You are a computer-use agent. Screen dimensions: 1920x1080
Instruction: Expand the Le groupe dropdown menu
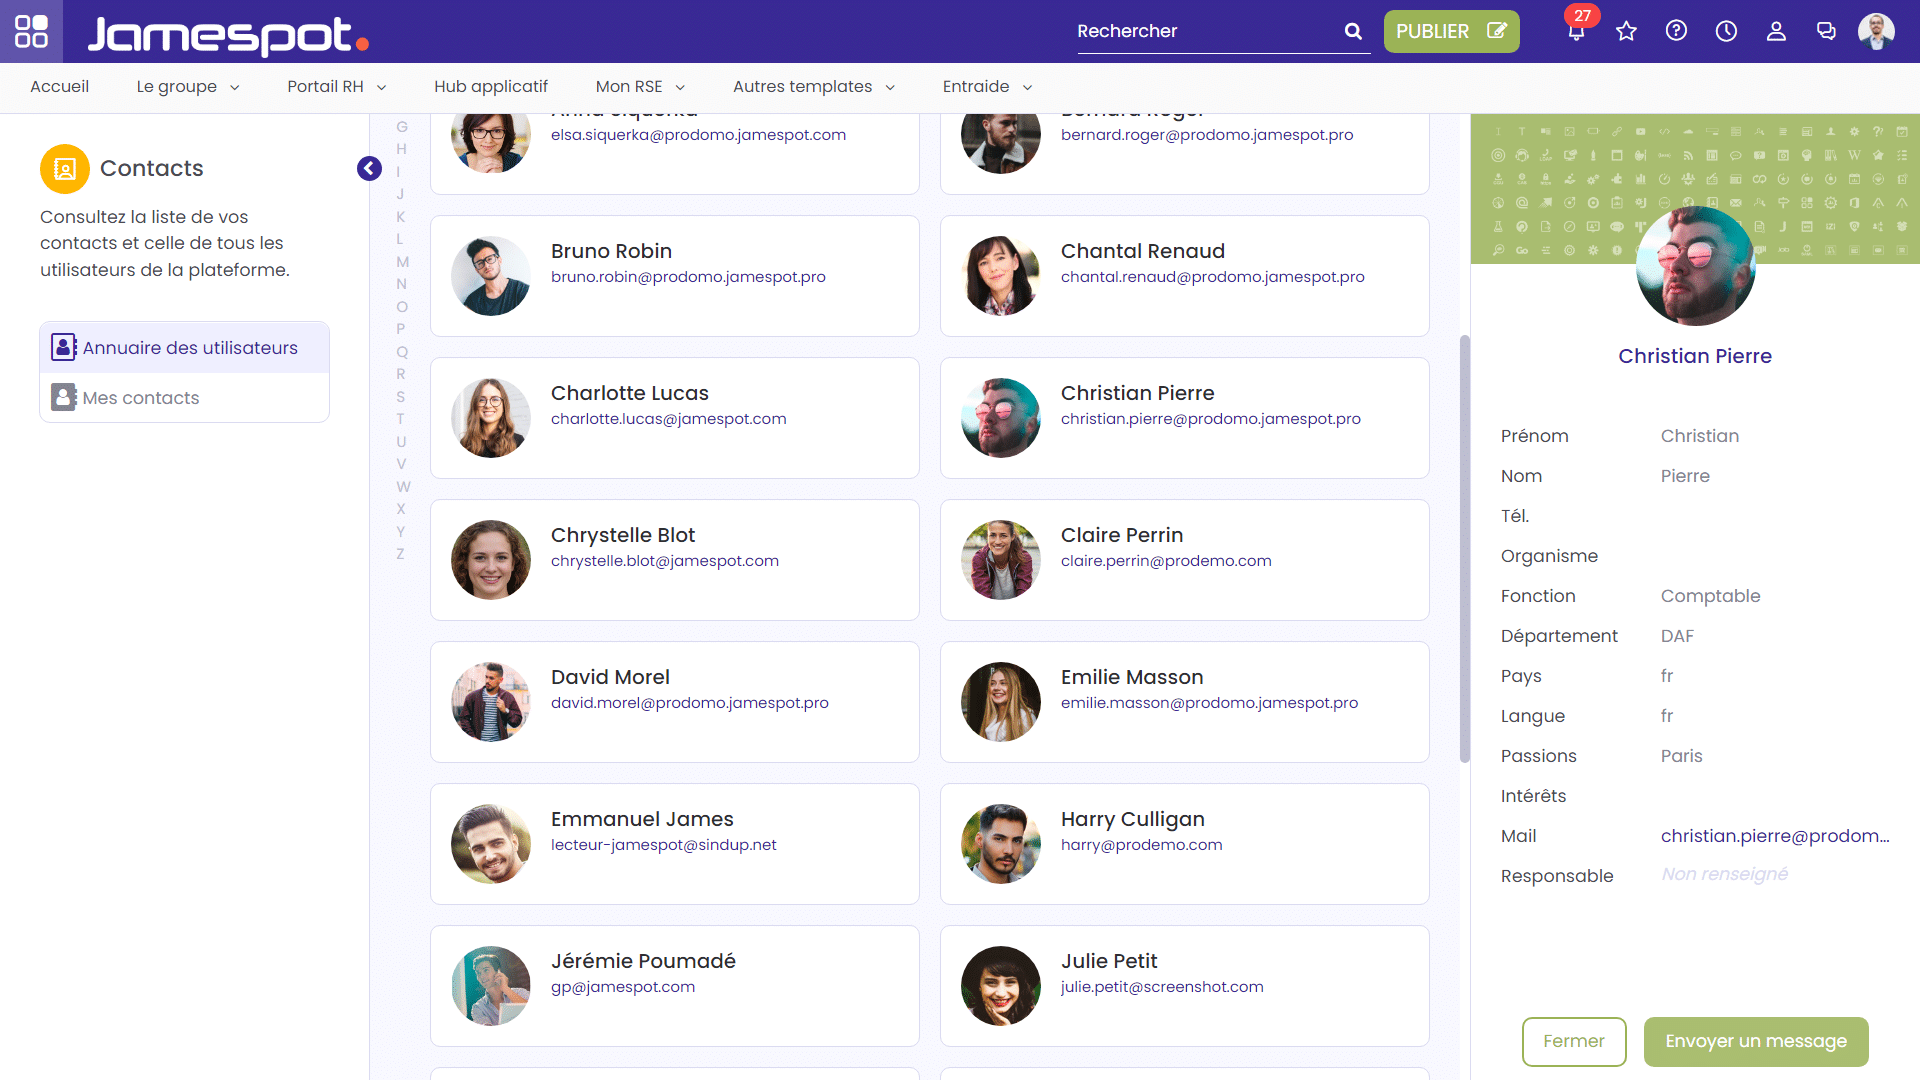[188, 87]
